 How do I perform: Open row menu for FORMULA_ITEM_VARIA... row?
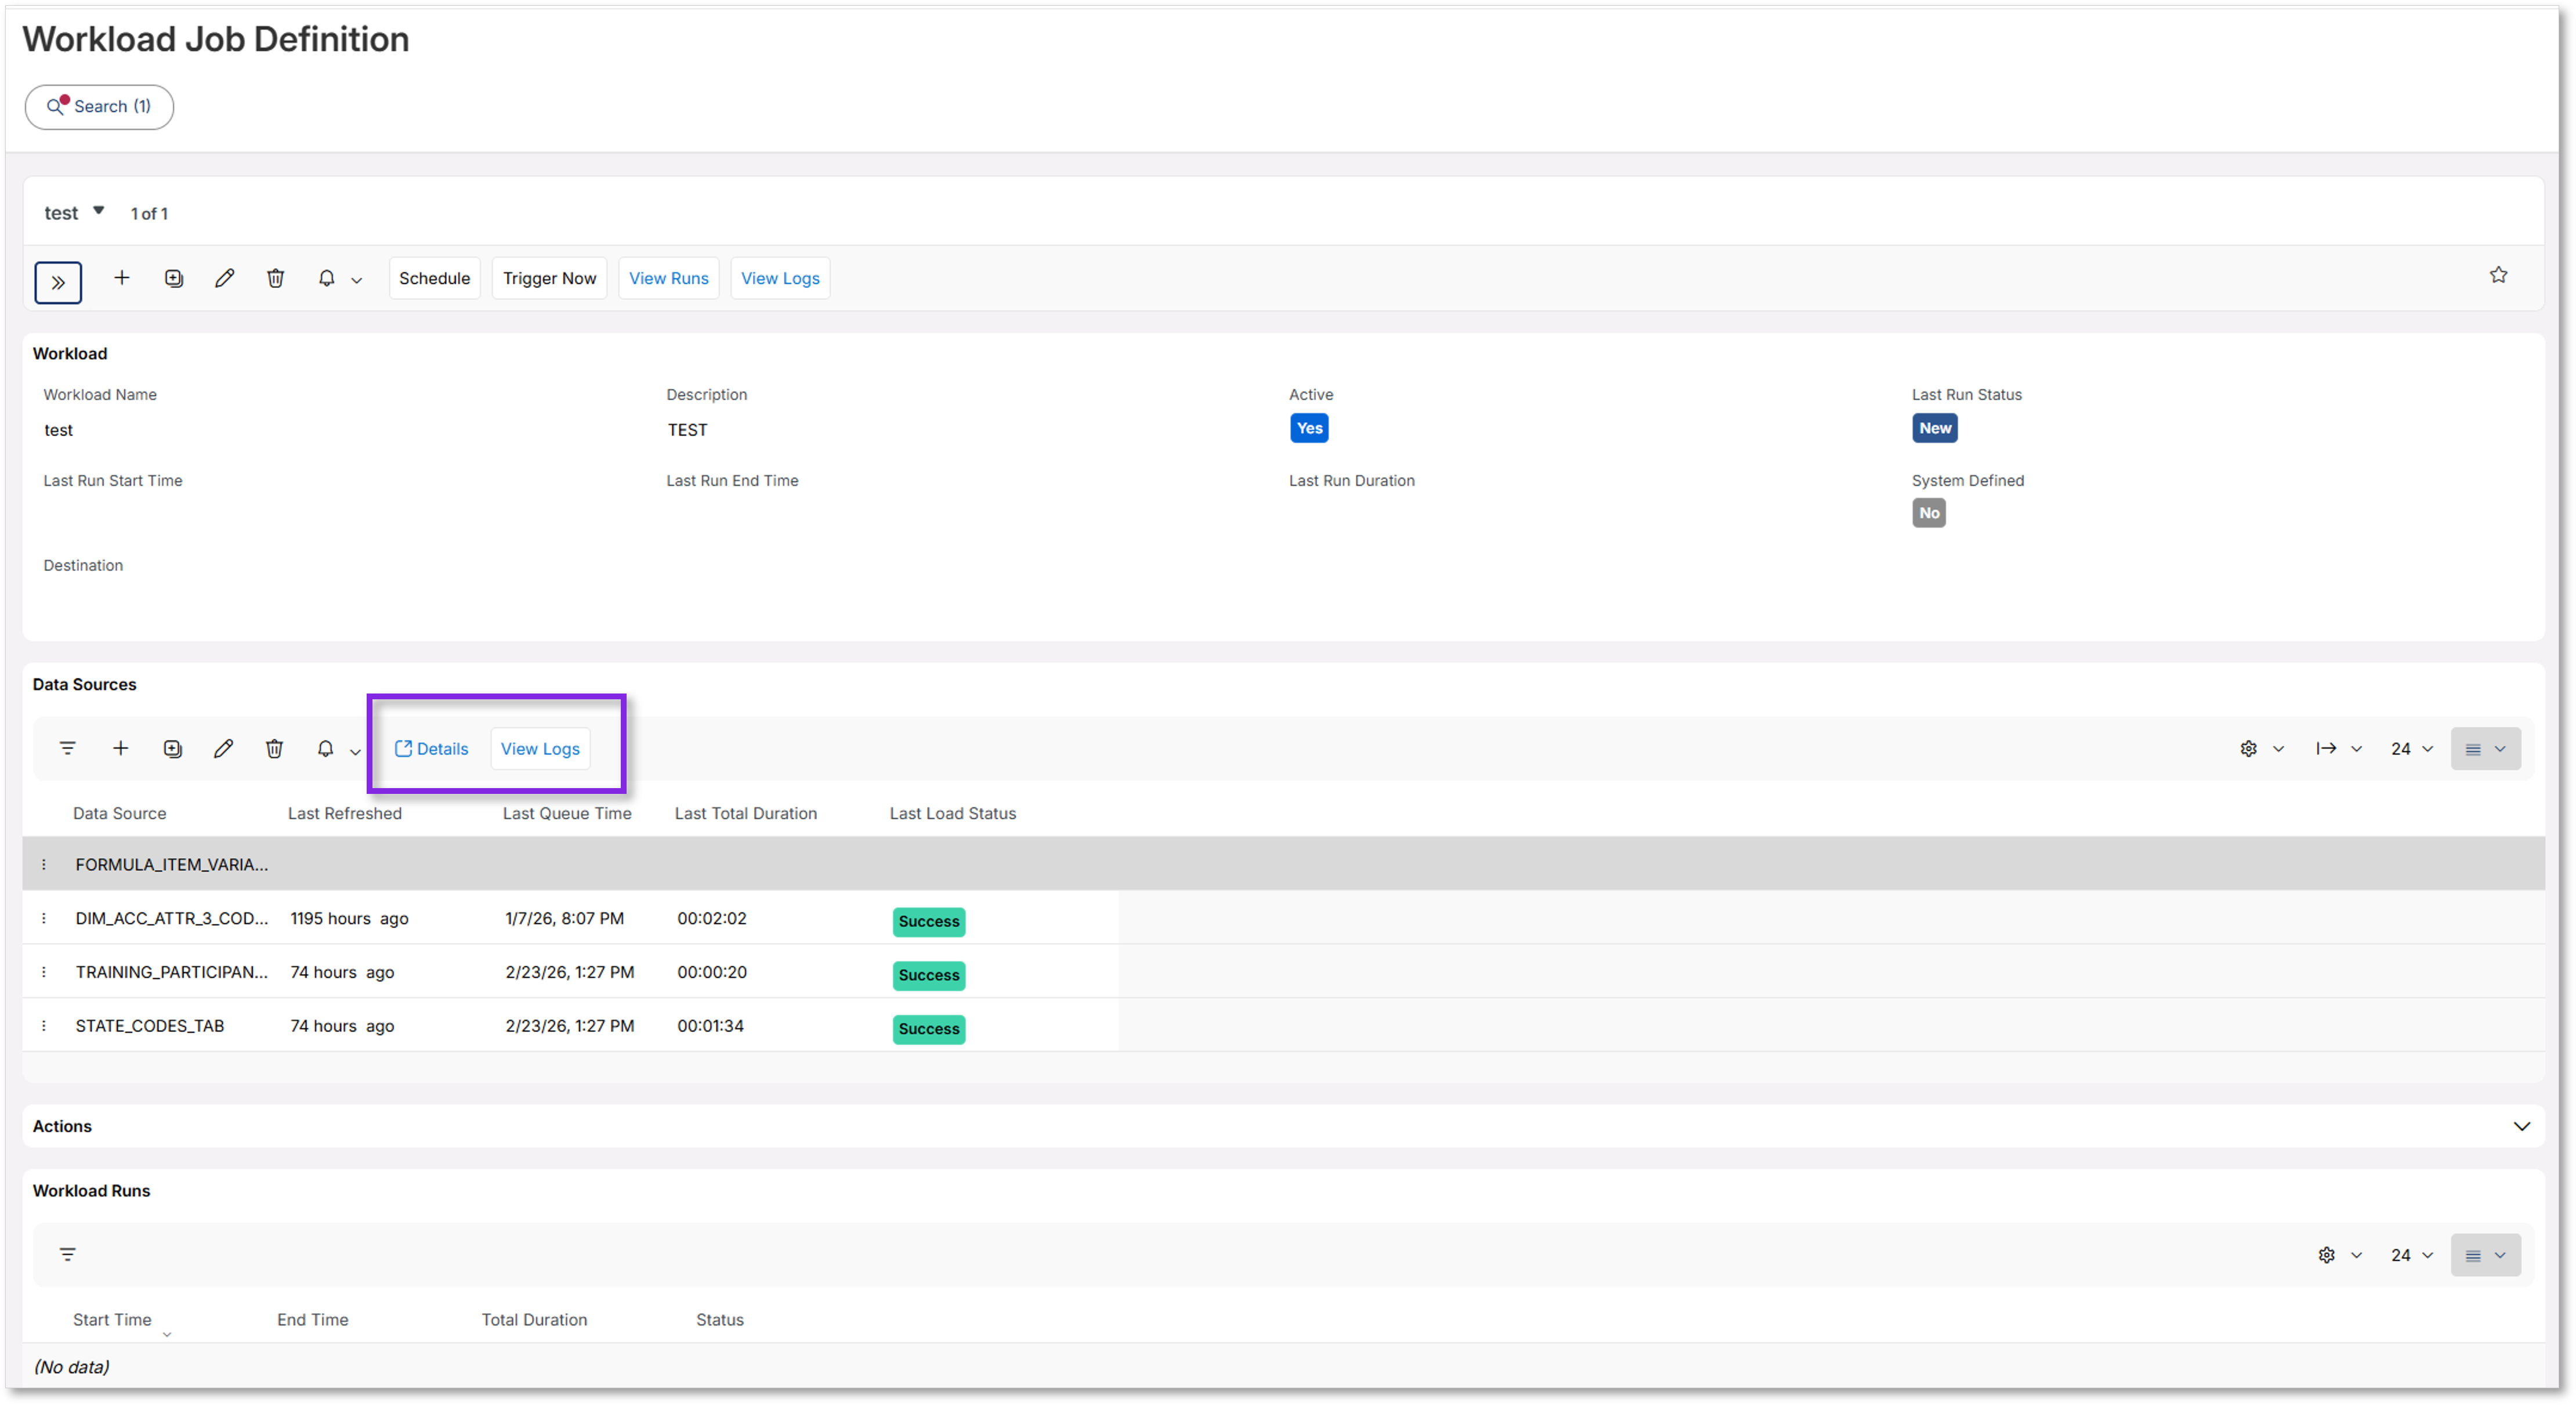(x=44, y=864)
